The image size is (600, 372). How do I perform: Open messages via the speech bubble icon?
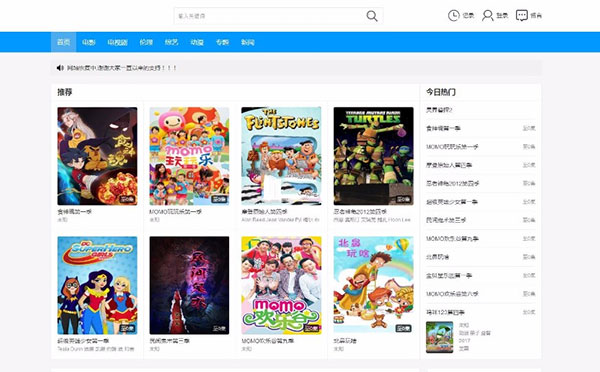click(x=522, y=16)
